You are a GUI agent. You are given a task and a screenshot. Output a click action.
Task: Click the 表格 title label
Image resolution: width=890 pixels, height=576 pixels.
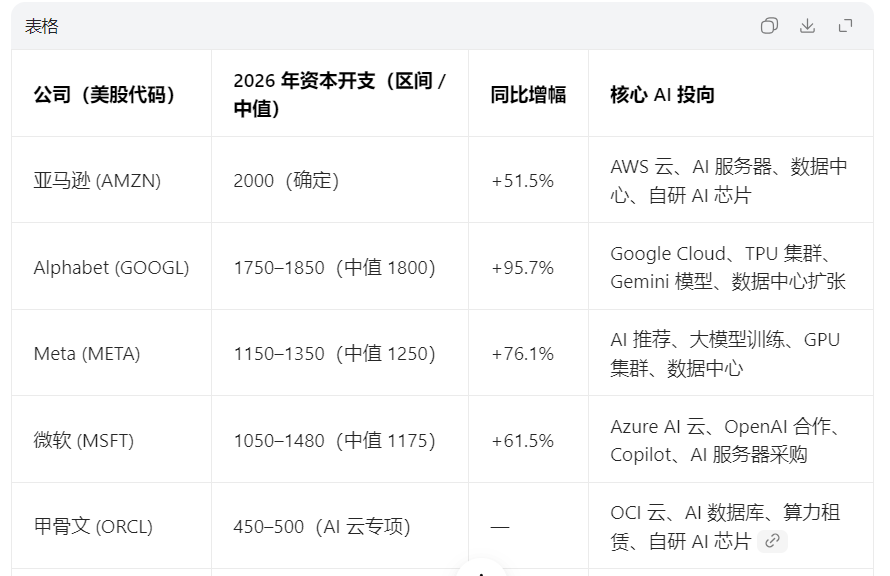[x=41, y=26]
